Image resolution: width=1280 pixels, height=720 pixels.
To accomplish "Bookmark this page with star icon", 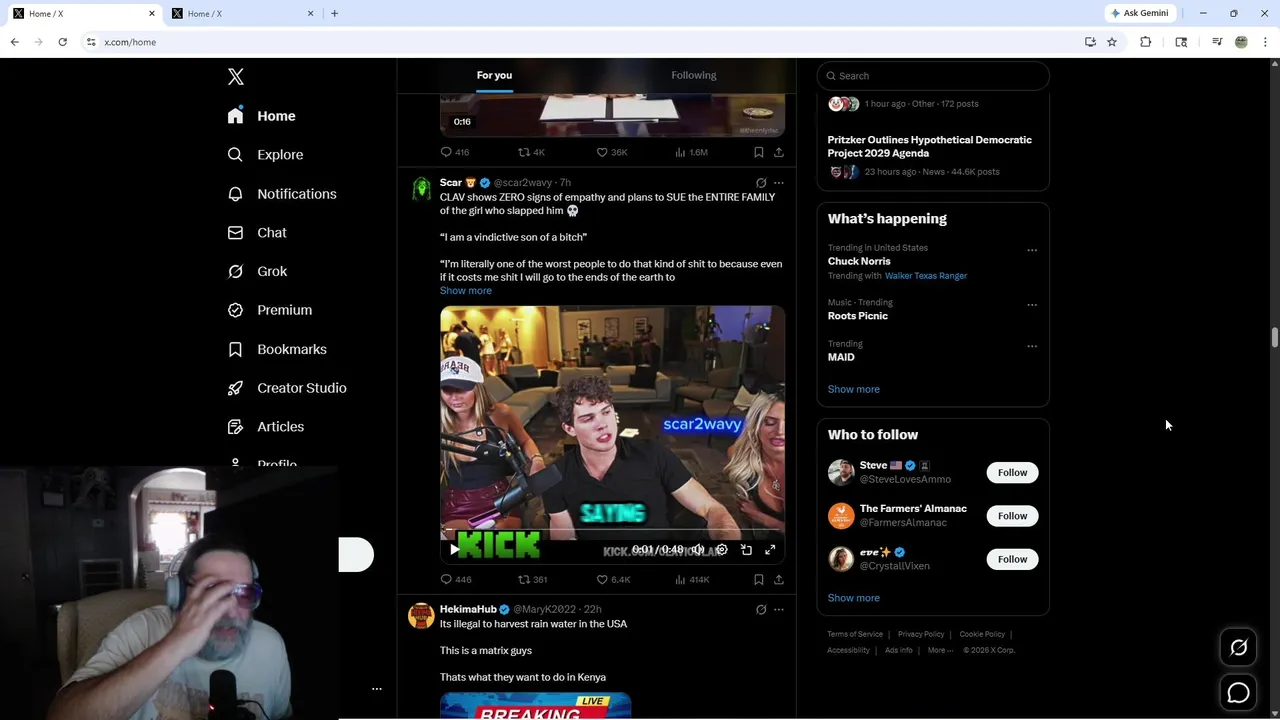I will (1112, 42).
